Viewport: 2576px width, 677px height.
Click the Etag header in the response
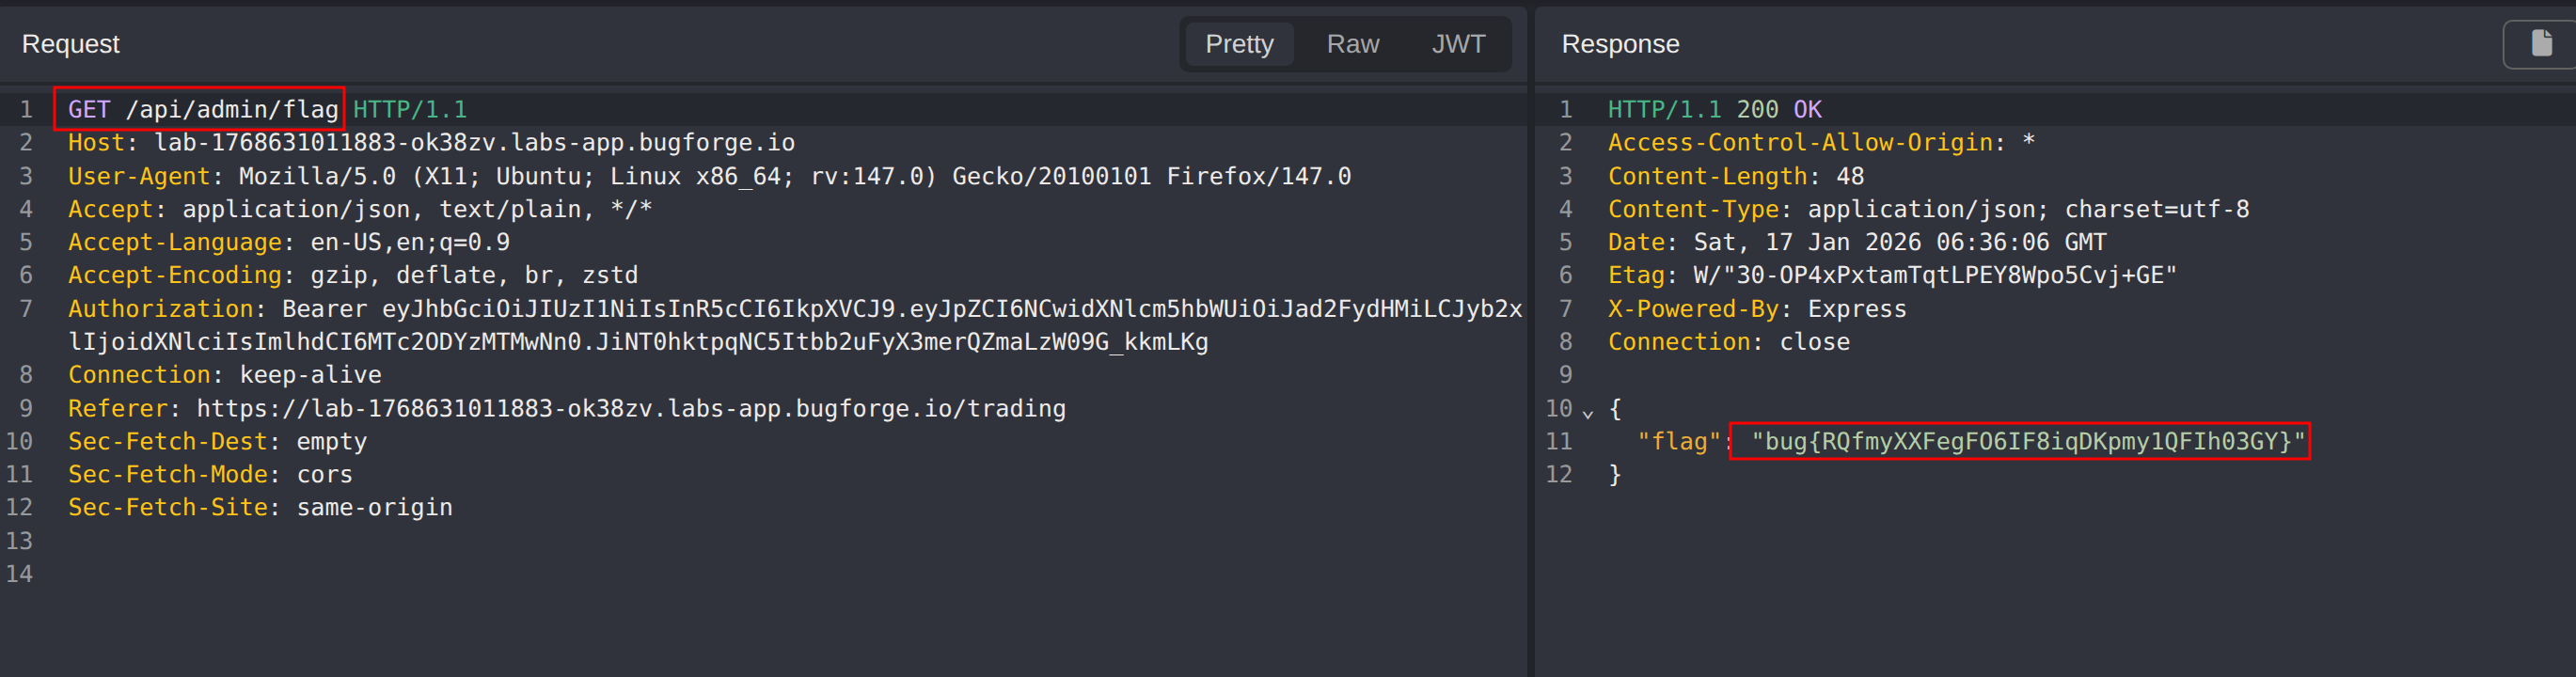pyautogui.click(x=1890, y=275)
